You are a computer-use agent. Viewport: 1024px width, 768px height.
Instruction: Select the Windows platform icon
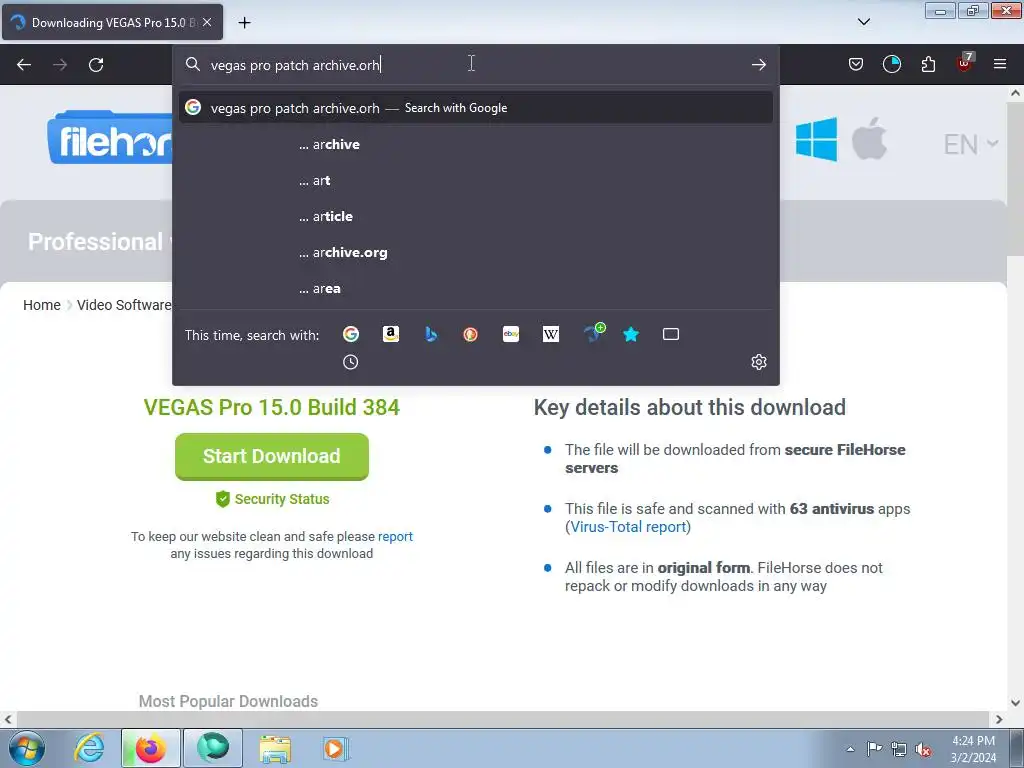coord(816,139)
